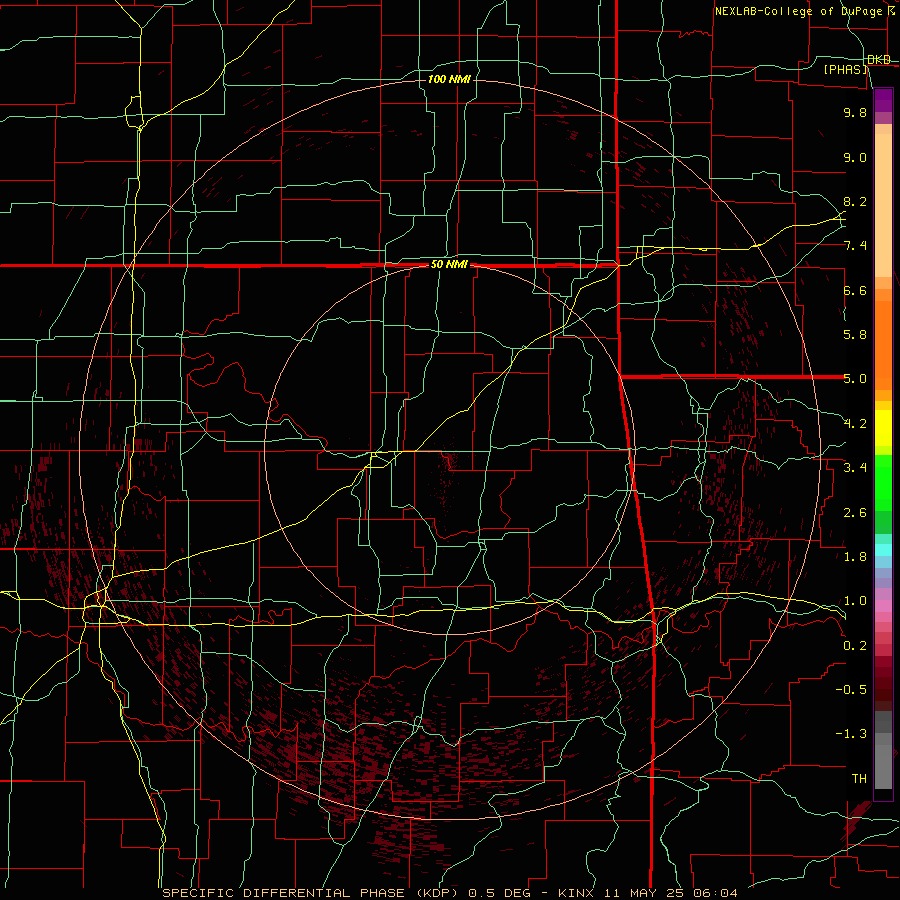This screenshot has height=900, width=900.
Task: Click the -0.5 value on the color scale
Action: [x=851, y=690]
